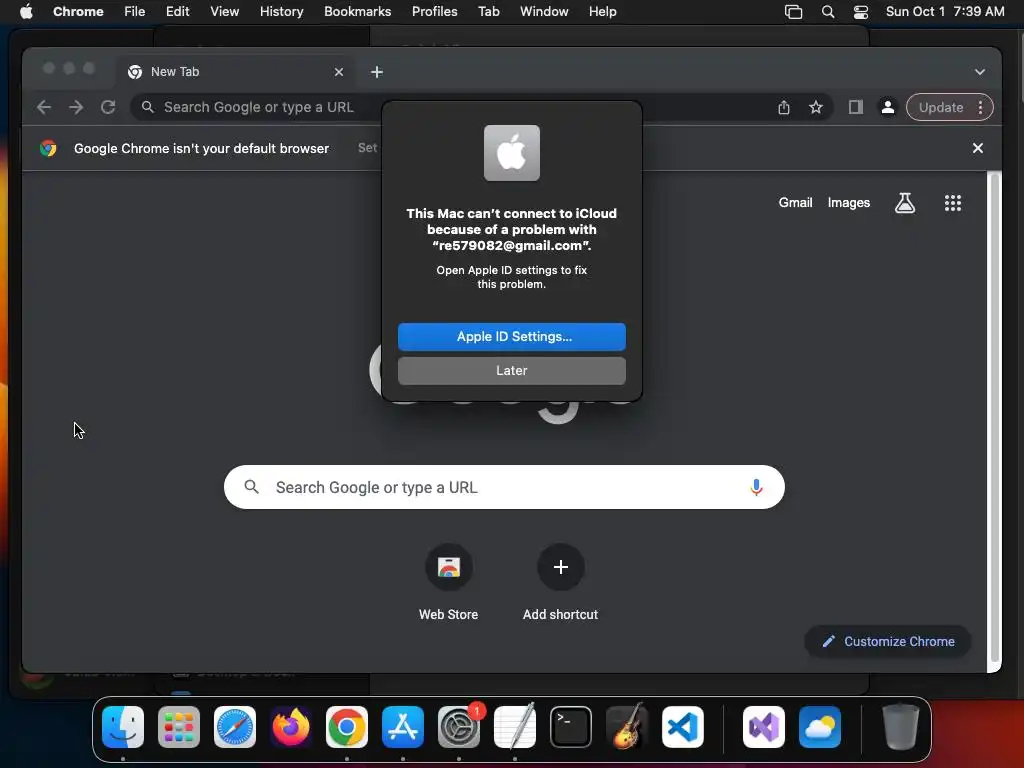Open the File menu
Image resolution: width=1024 pixels, height=768 pixels.
135,11
